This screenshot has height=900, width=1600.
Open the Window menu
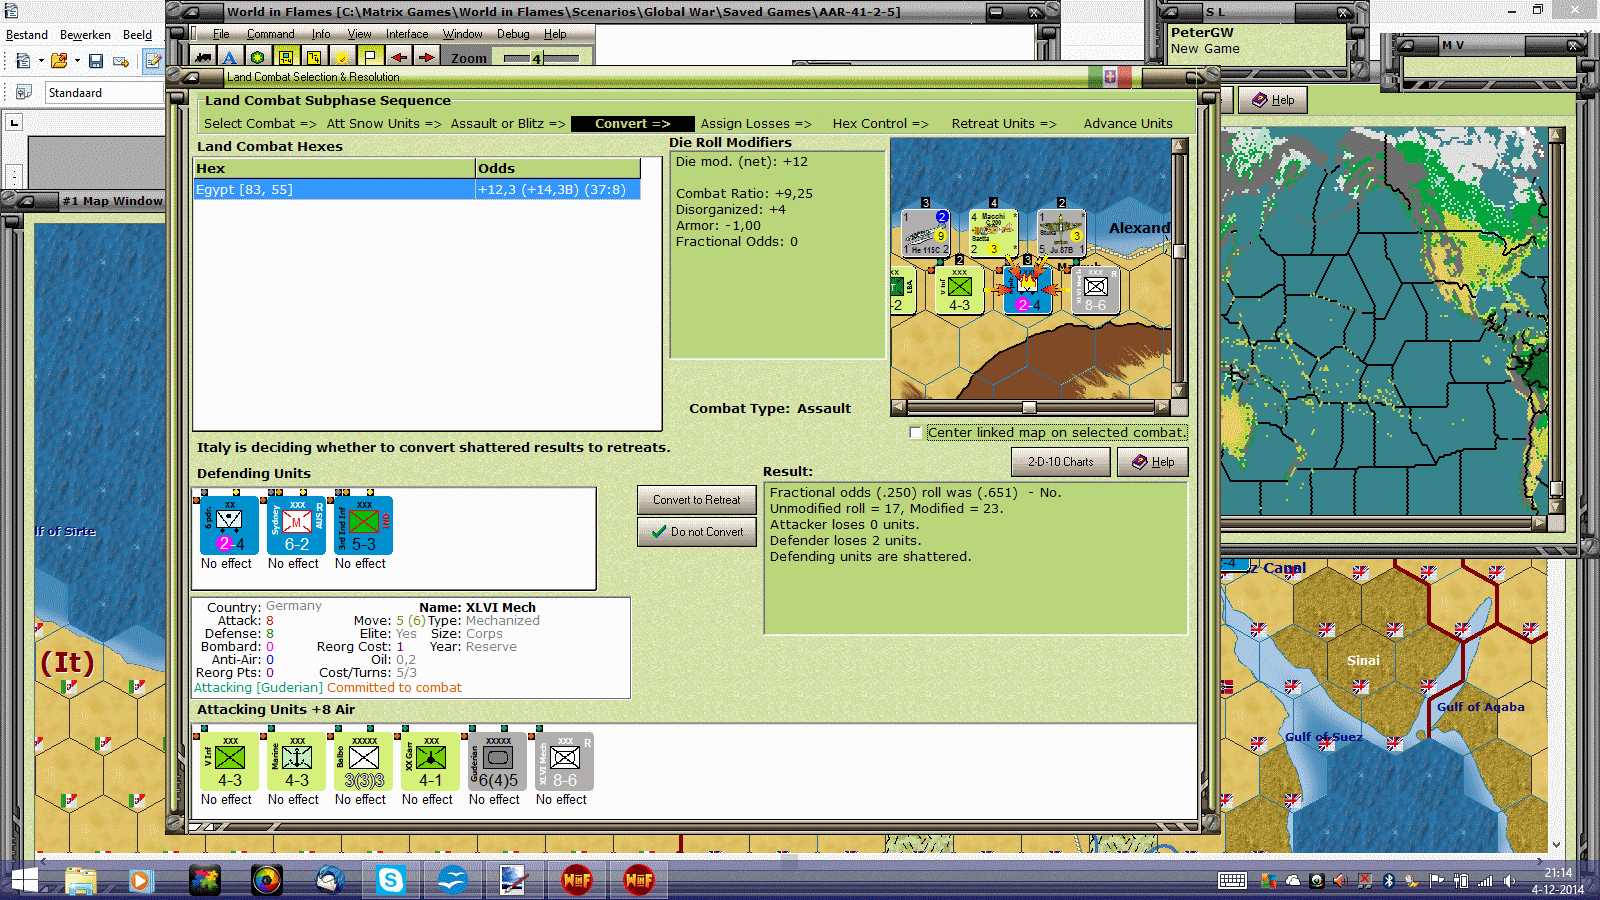point(462,34)
